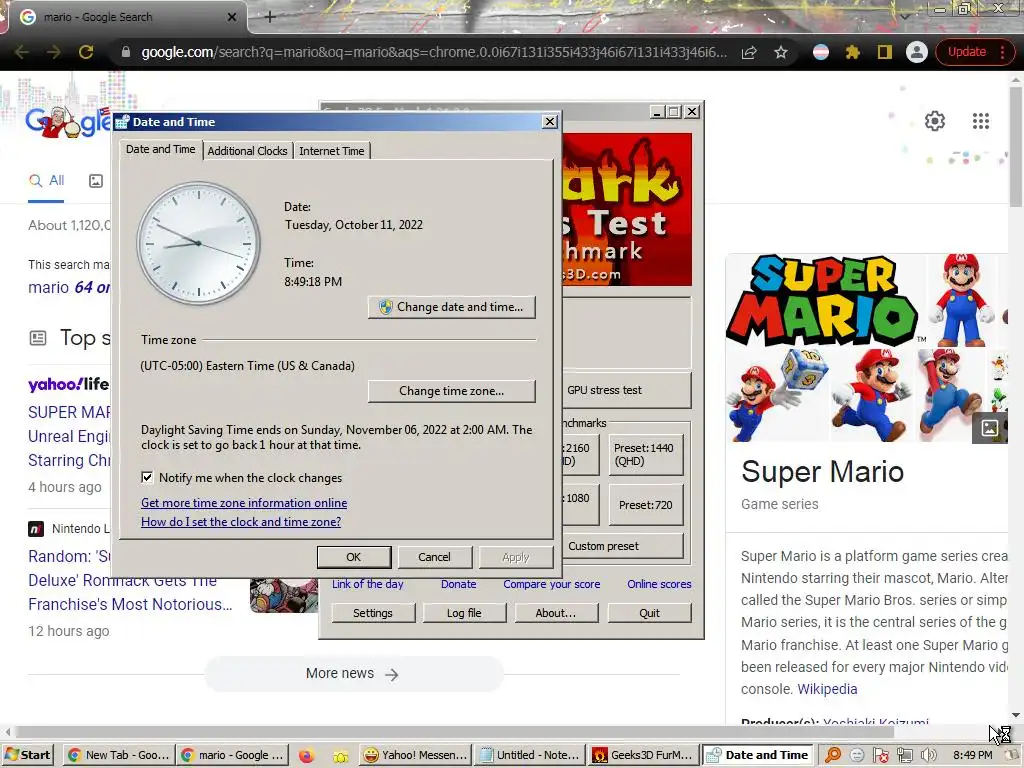Toggle Notify me when the clock changes
Screen dimensions: 1024x768
[147, 477]
